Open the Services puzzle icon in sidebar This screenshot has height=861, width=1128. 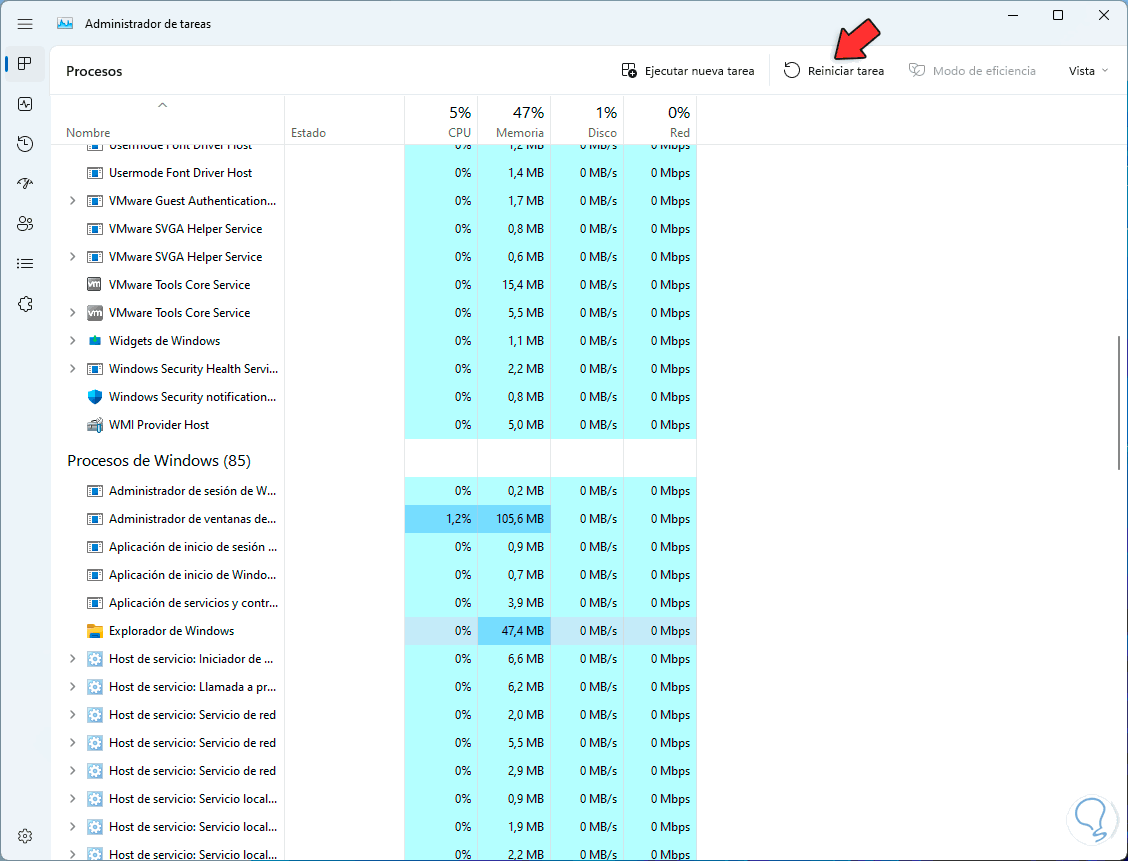pos(25,304)
